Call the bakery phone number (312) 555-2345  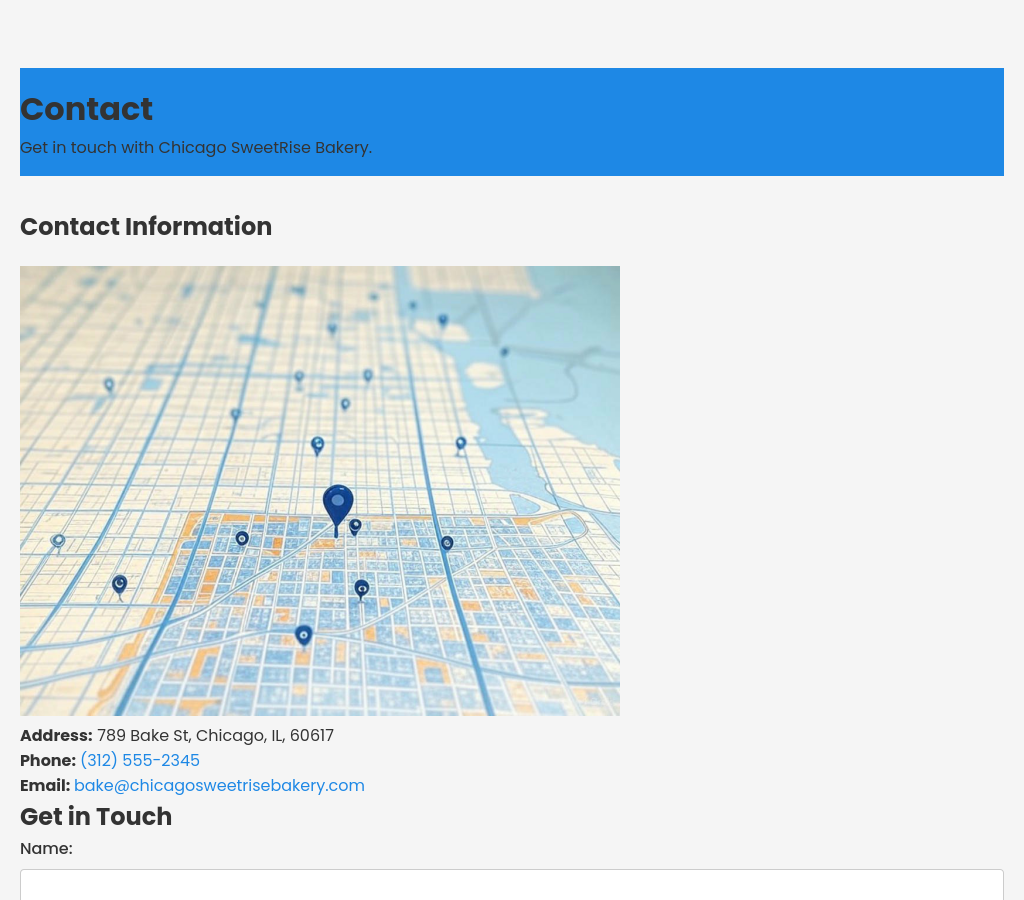pos(140,761)
